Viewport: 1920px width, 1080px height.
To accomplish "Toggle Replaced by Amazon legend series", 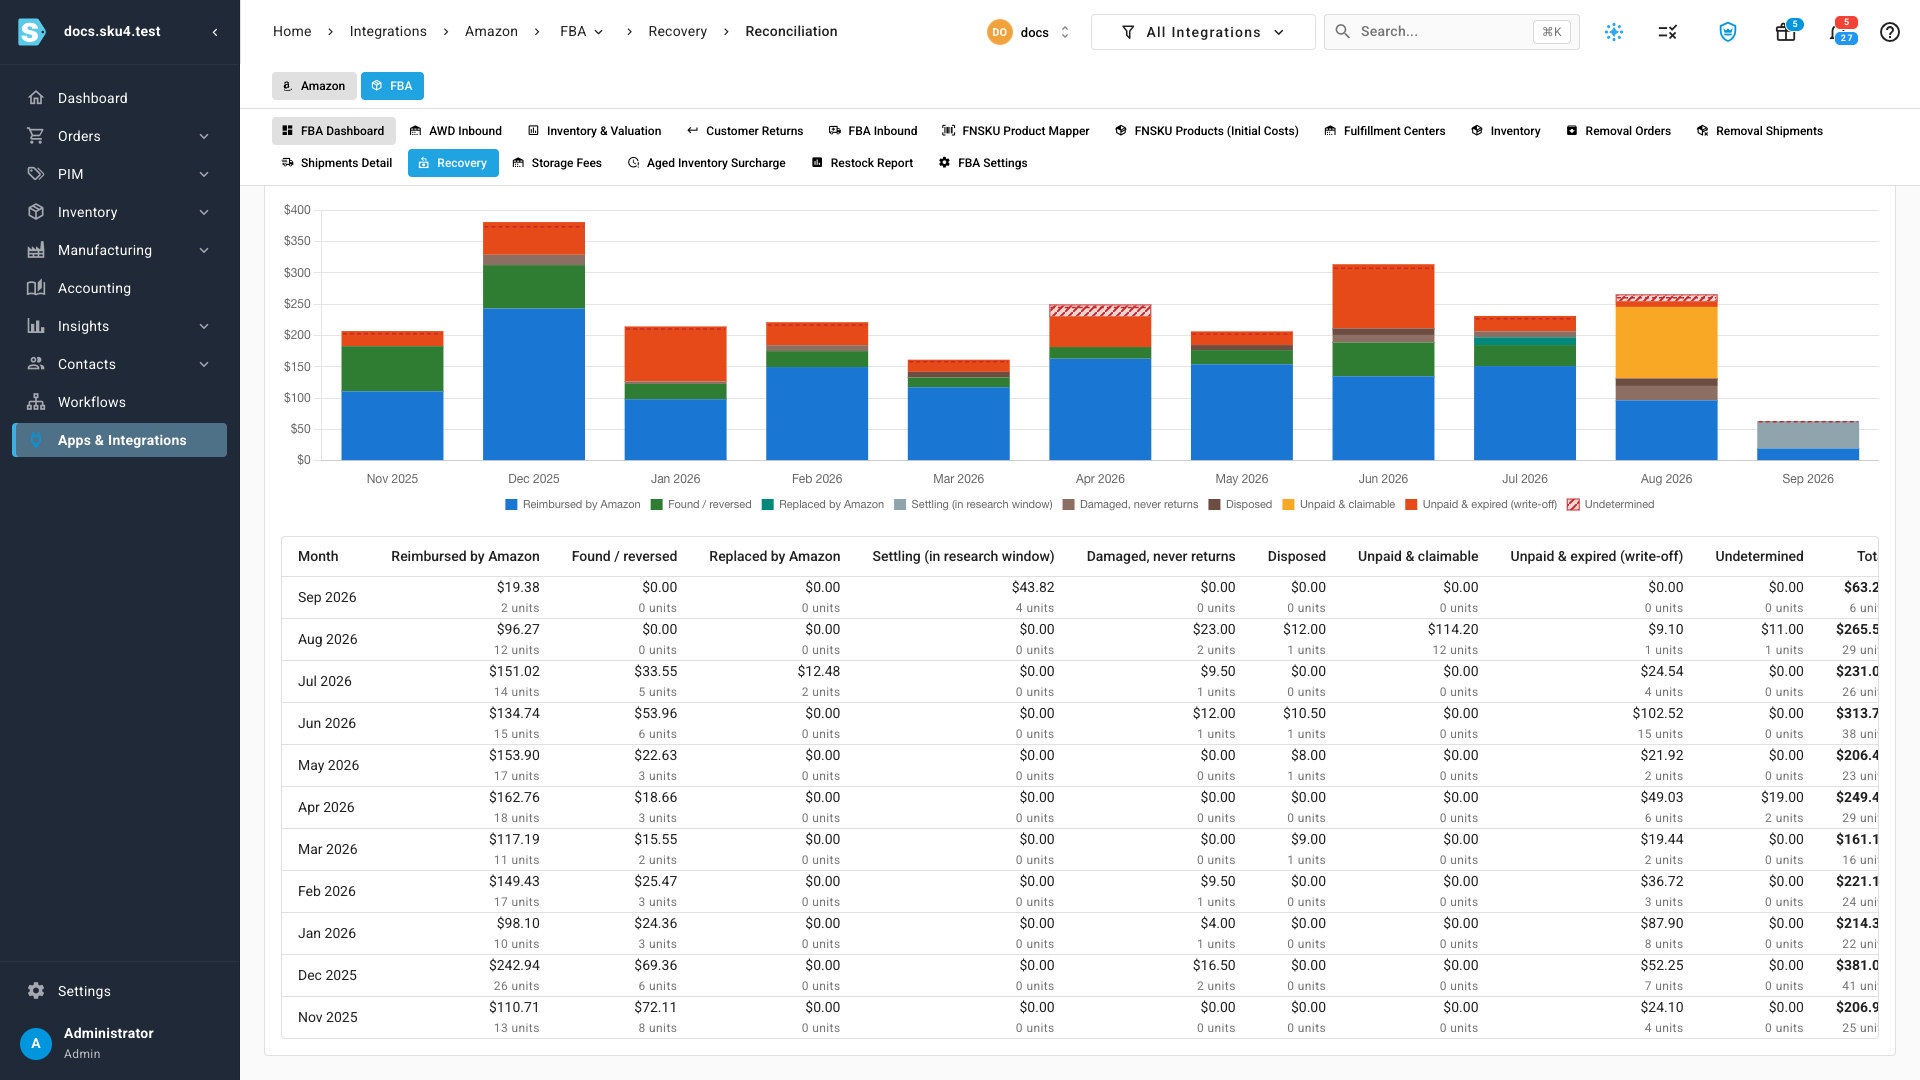I will (823, 505).
